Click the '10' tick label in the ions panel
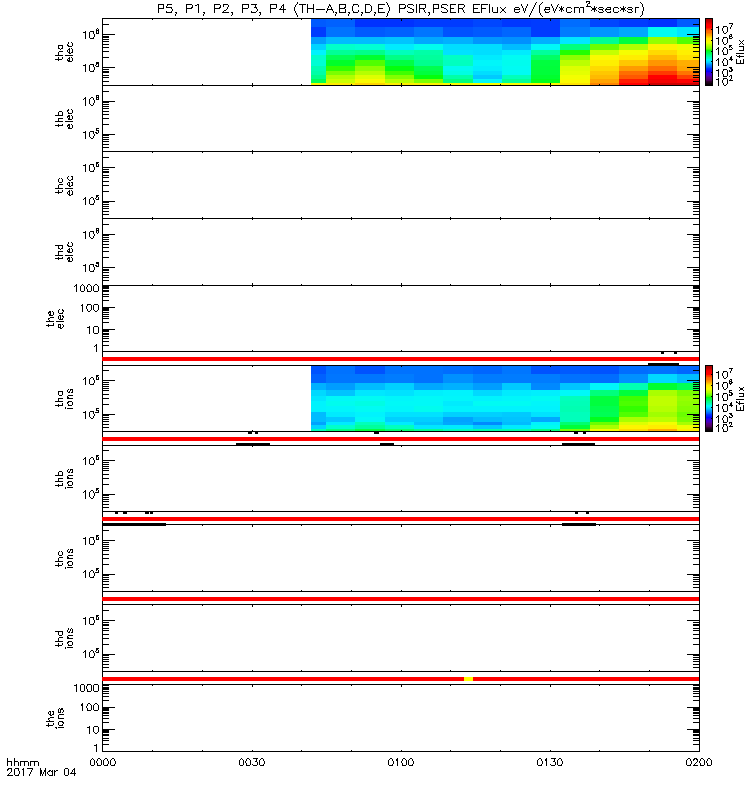This screenshot has width=750, height=800. [93, 730]
